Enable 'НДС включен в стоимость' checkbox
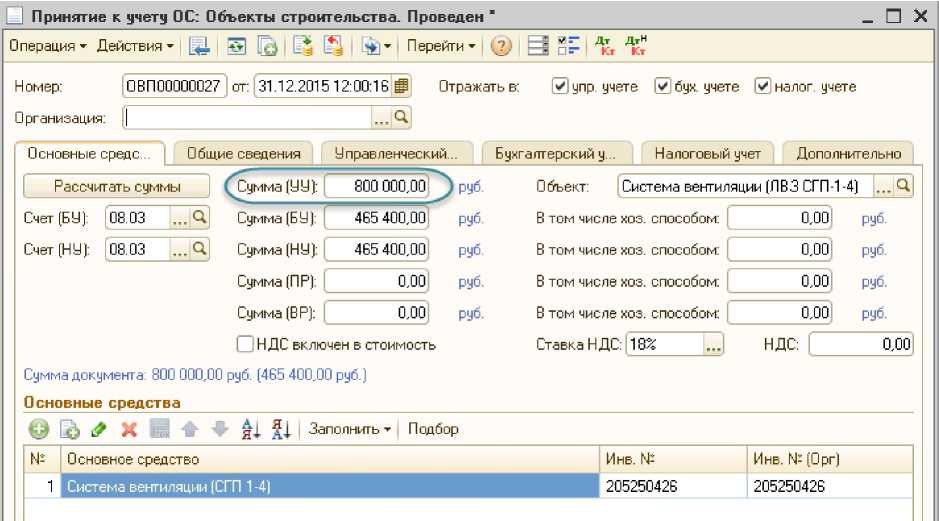 pyautogui.click(x=245, y=345)
